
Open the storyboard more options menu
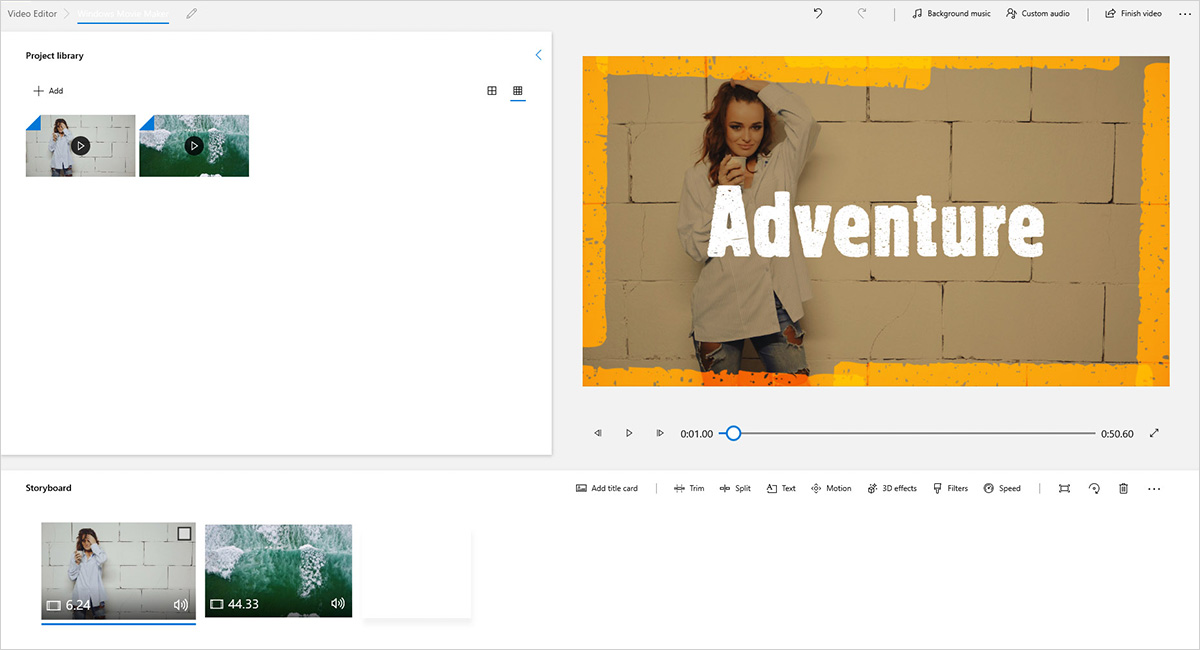(x=1154, y=488)
